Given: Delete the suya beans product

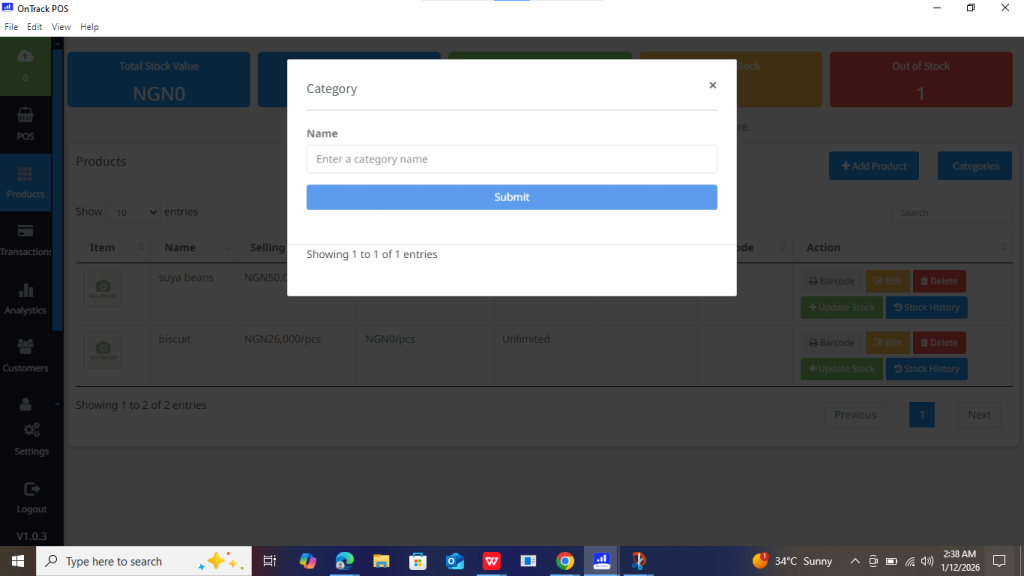Looking at the screenshot, I should tap(938, 281).
